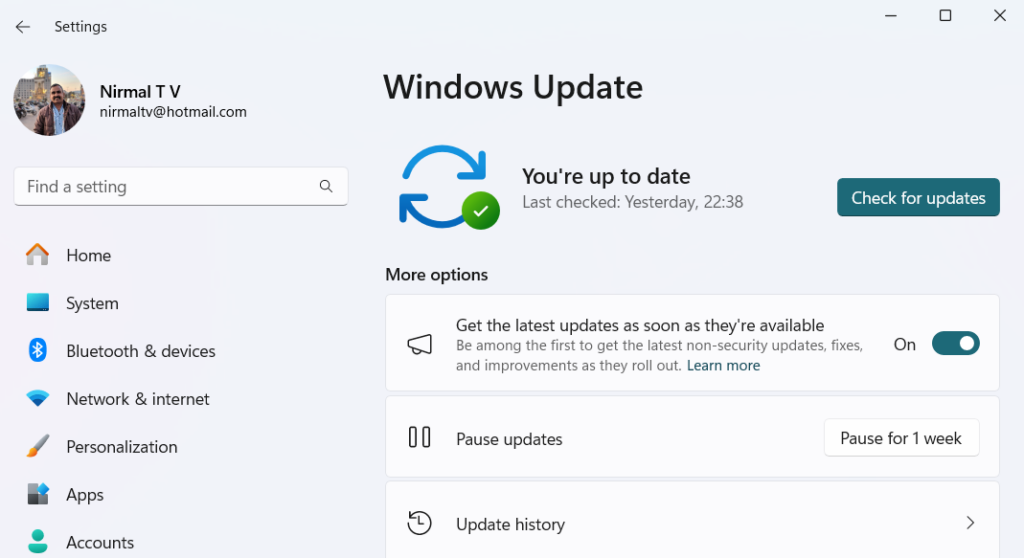Click the Accounts person icon
This screenshot has width=1024, height=558.
(37, 542)
